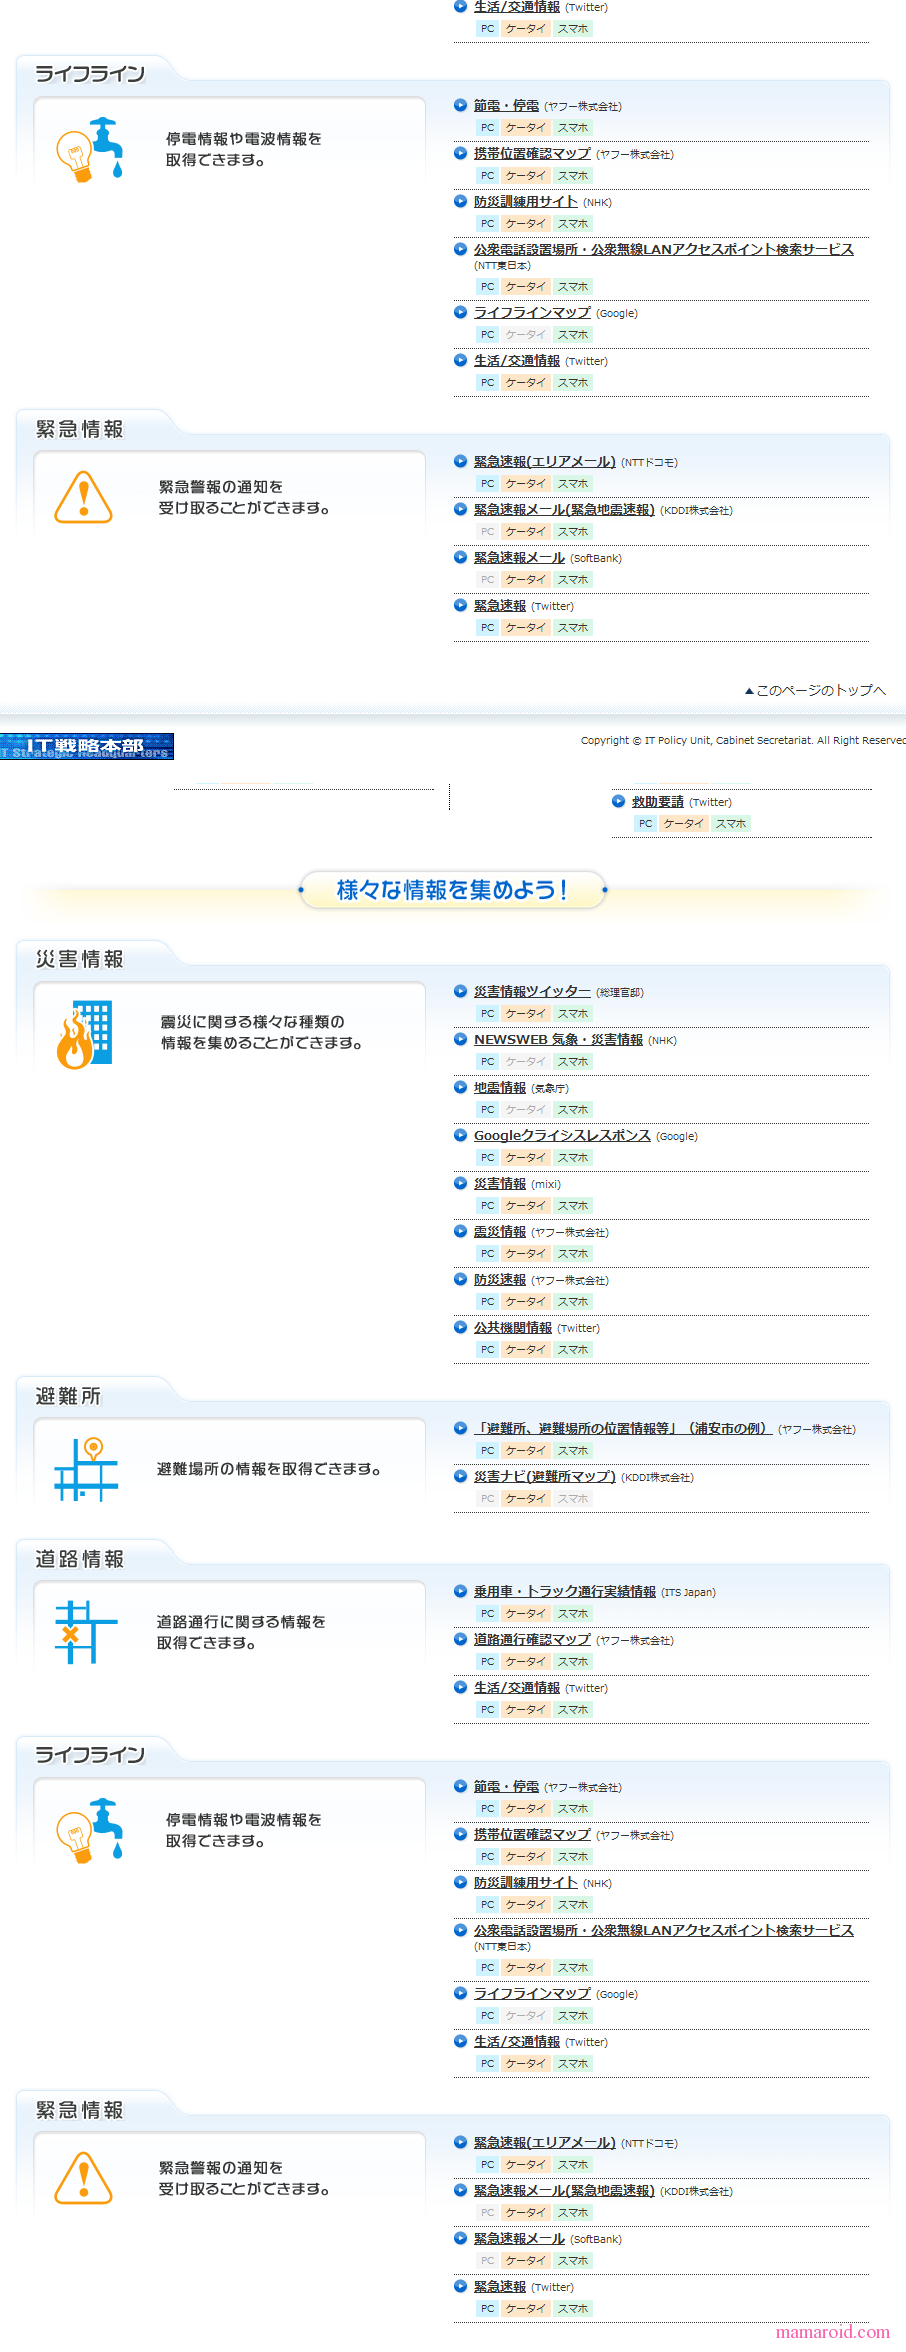Viewport: 906px width, 2352px height.
Task: Click the PC badge under 乗用車・トラック通行実績情報
Action: pos(487,1614)
